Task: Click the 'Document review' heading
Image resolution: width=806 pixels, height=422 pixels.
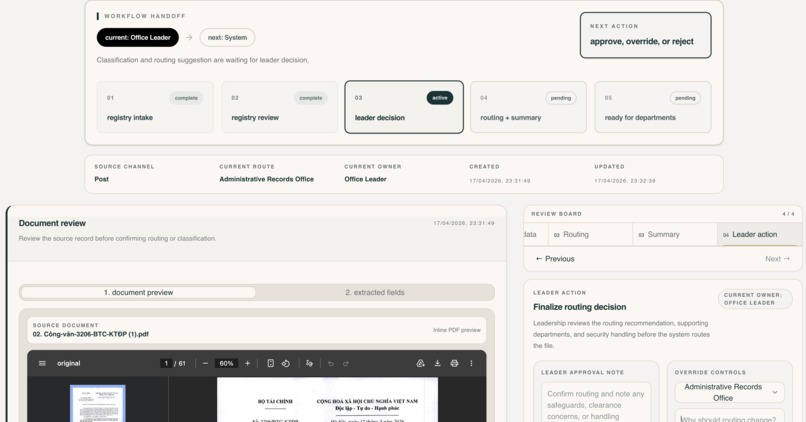Action: tap(52, 223)
